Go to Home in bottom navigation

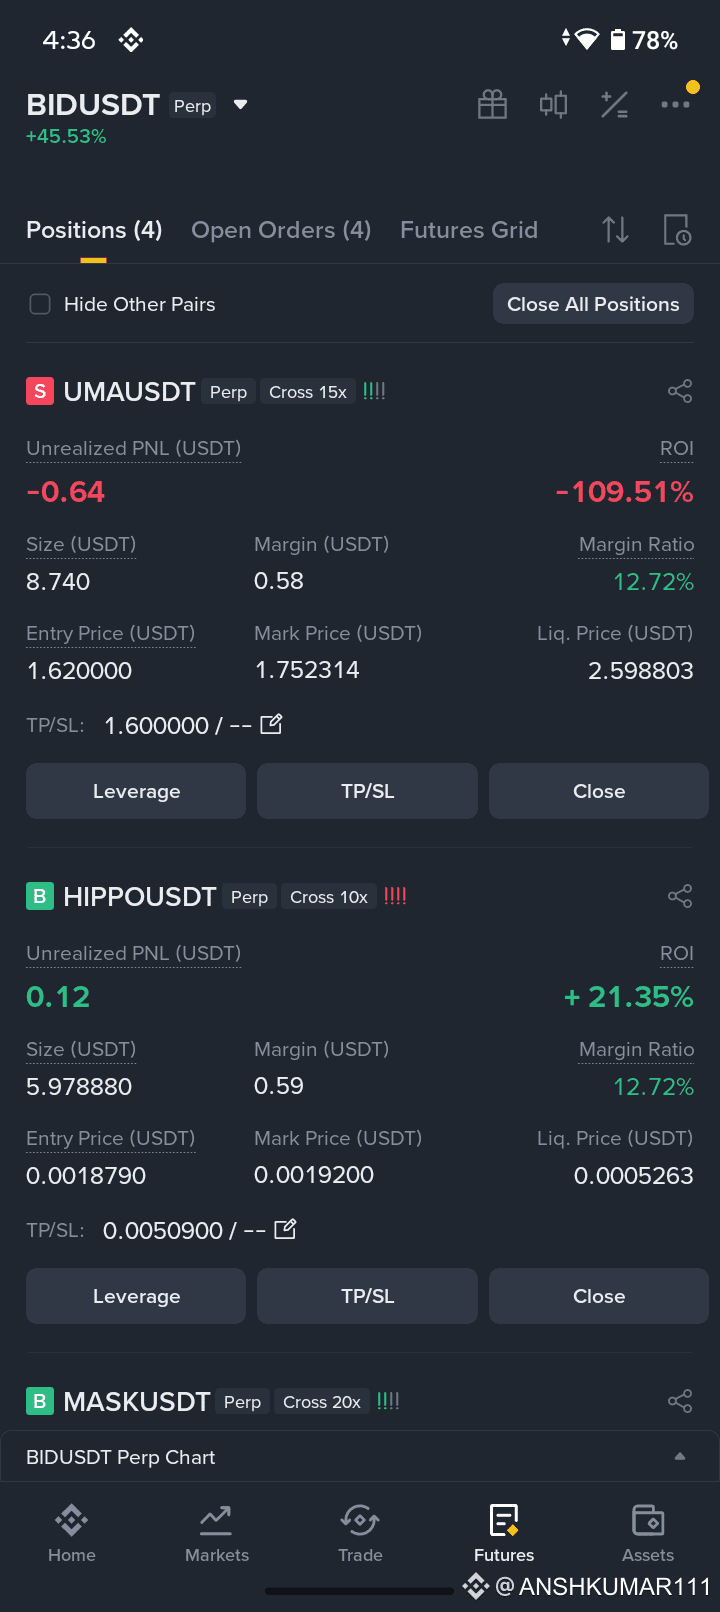click(72, 1534)
